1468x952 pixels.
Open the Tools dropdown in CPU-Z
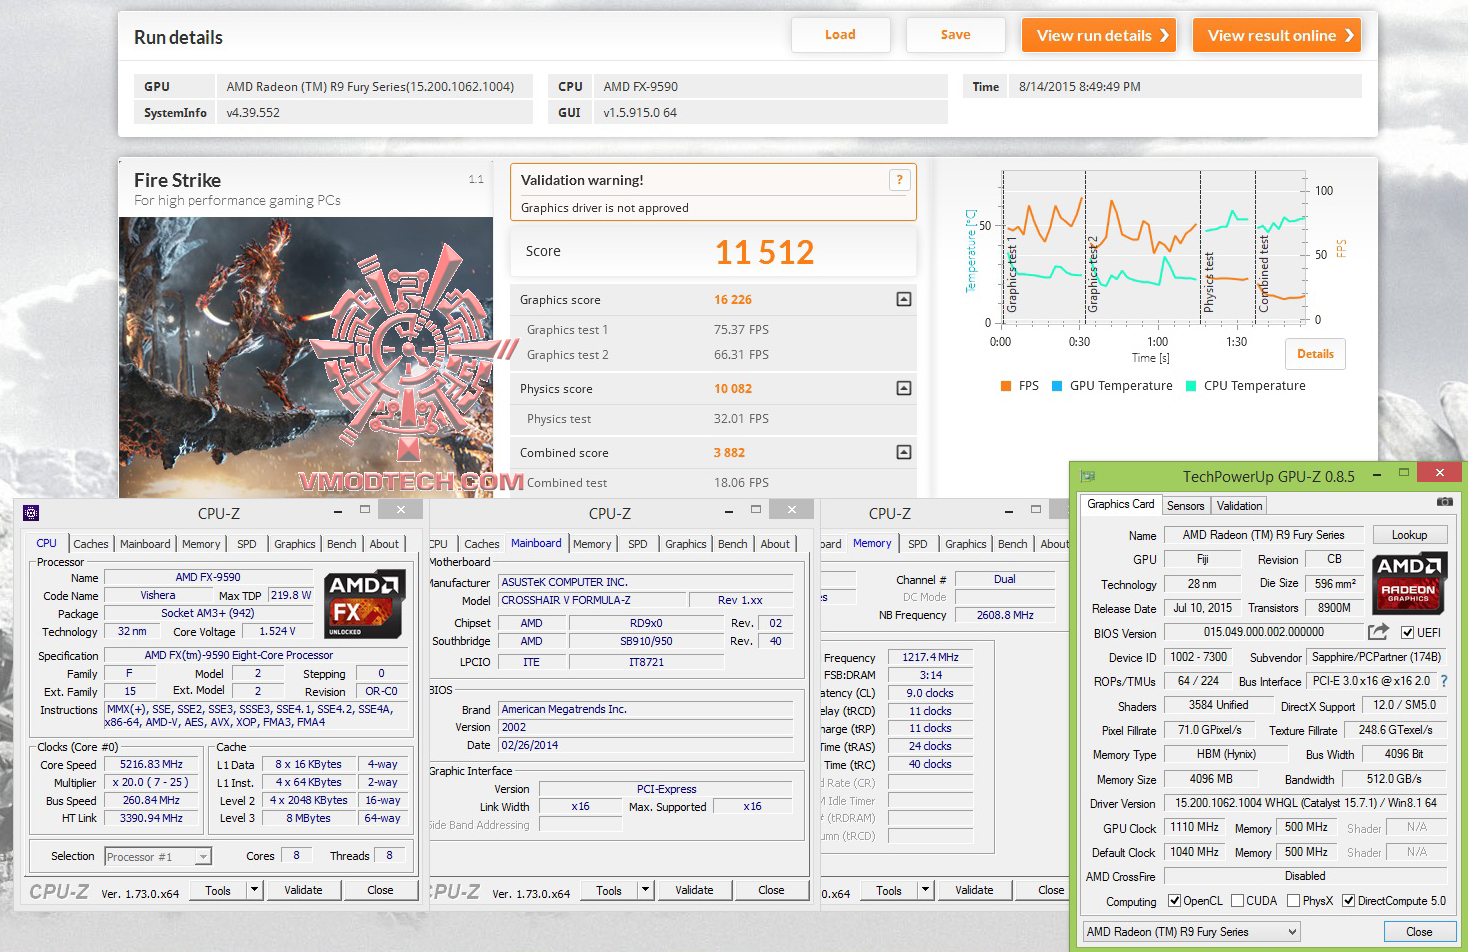[x=254, y=890]
